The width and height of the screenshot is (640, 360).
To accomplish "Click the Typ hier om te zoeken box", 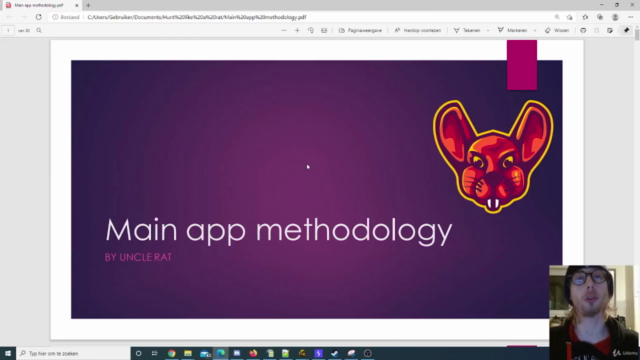I will pyautogui.click(x=73, y=353).
